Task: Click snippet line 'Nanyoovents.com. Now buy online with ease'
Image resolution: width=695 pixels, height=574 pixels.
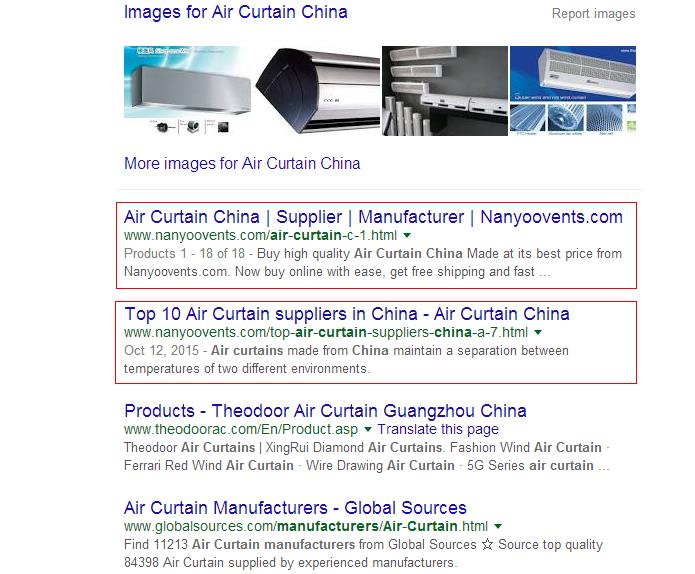Action: (337, 272)
